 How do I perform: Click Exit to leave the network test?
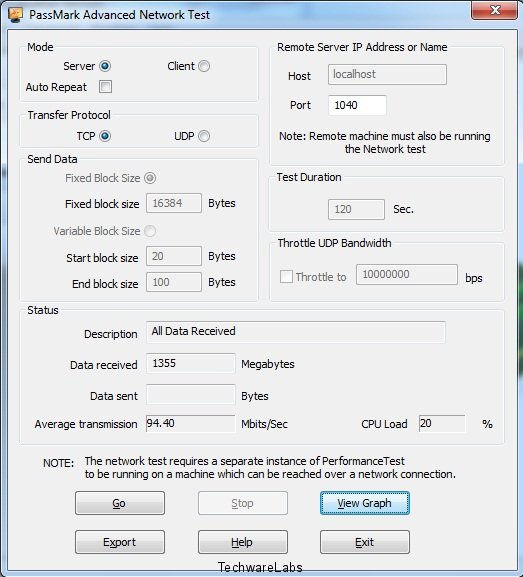point(365,542)
